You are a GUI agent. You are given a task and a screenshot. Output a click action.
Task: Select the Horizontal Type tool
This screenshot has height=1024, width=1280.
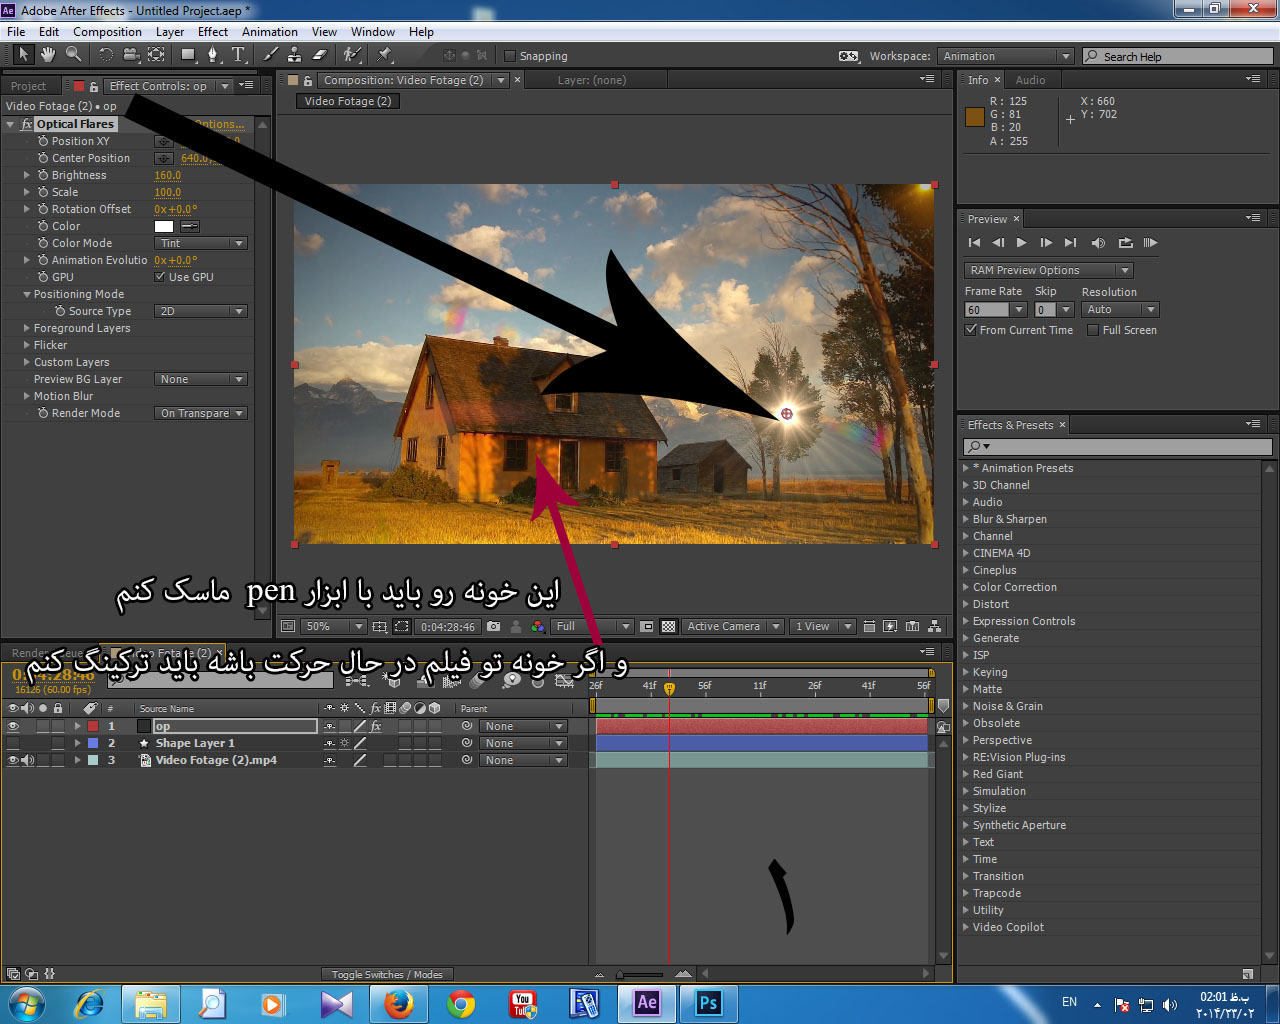238,54
